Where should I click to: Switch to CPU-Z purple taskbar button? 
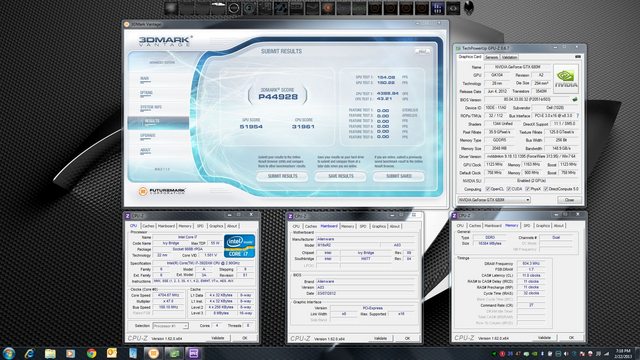pyautogui.click(x=193, y=353)
